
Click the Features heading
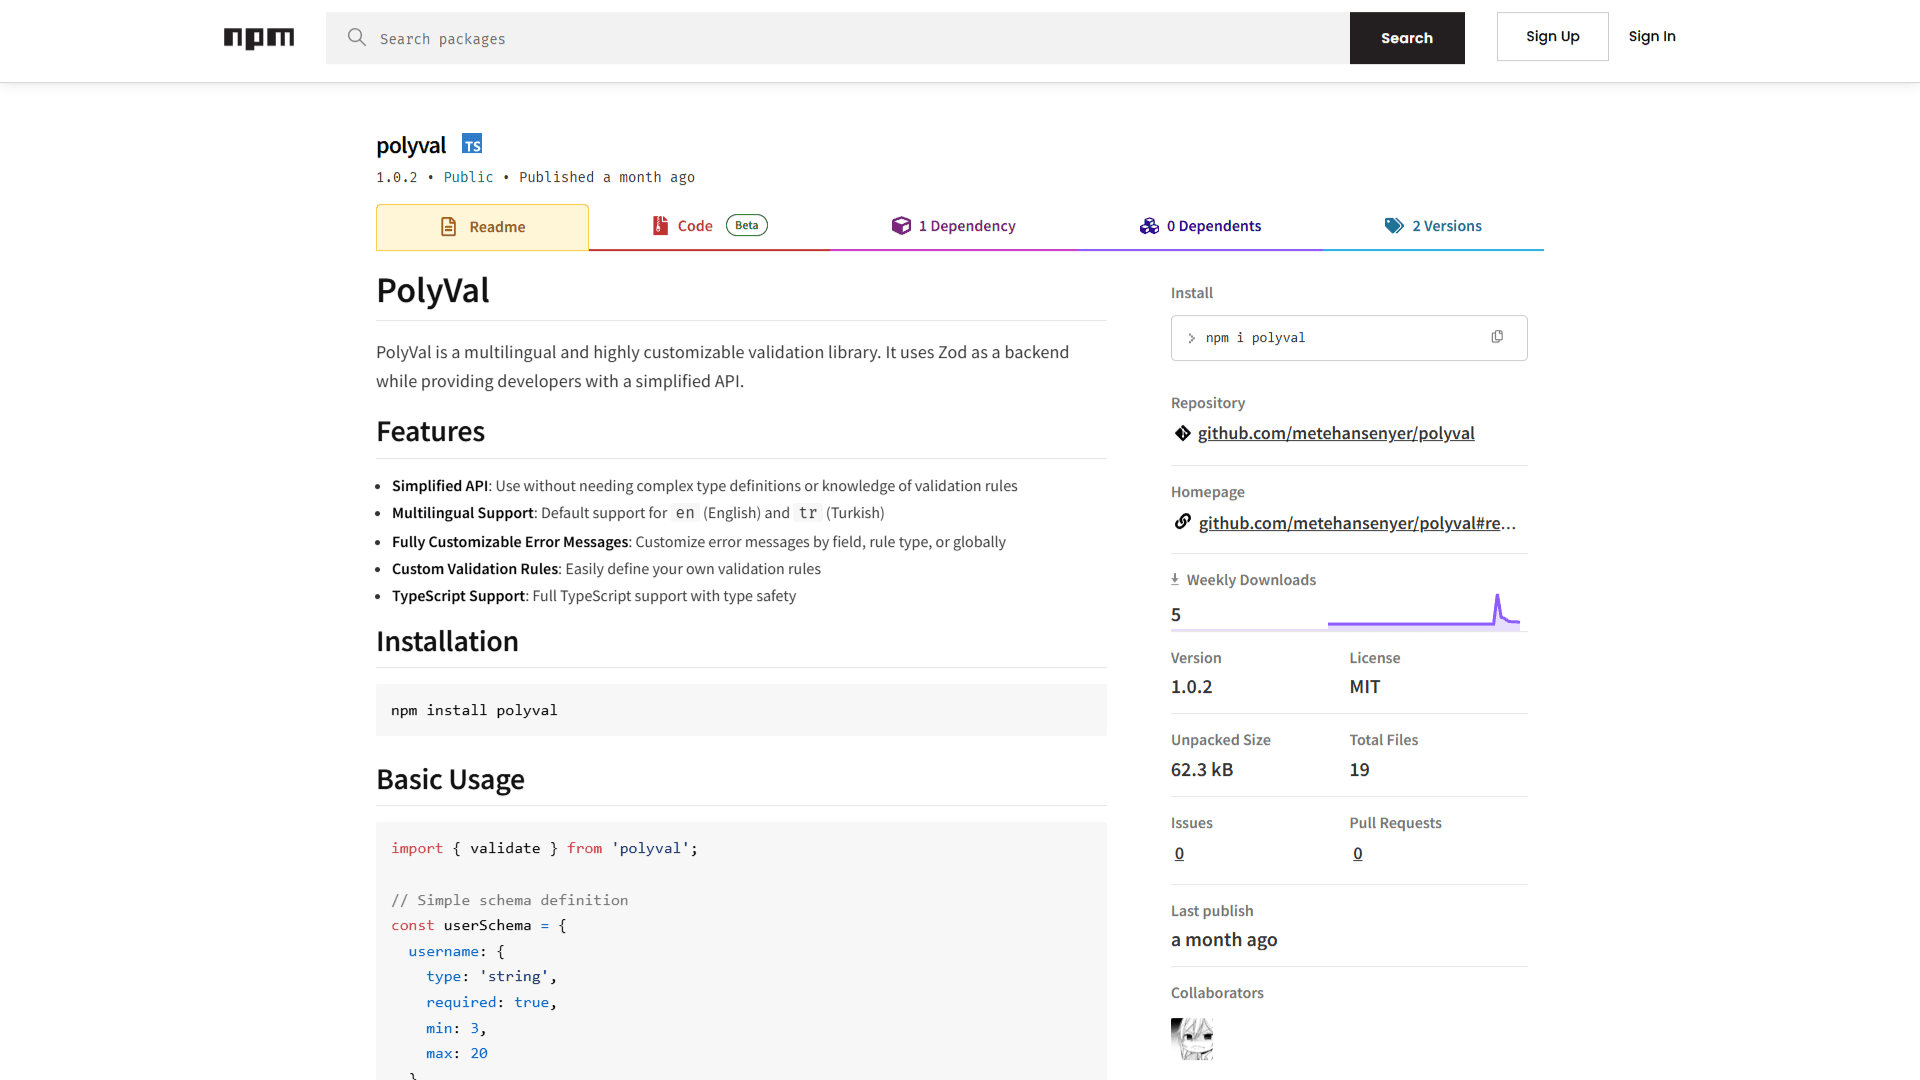[x=430, y=431]
